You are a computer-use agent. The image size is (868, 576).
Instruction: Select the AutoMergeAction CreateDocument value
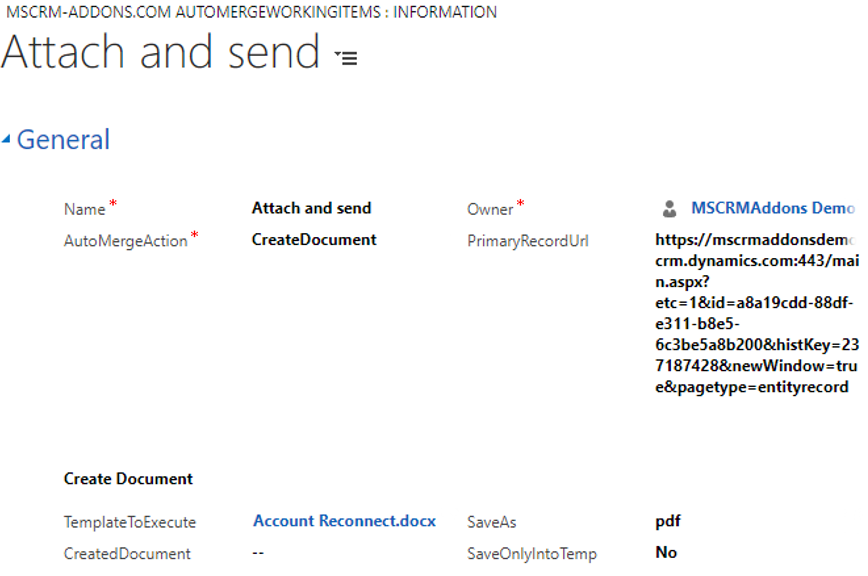tap(314, 240)
